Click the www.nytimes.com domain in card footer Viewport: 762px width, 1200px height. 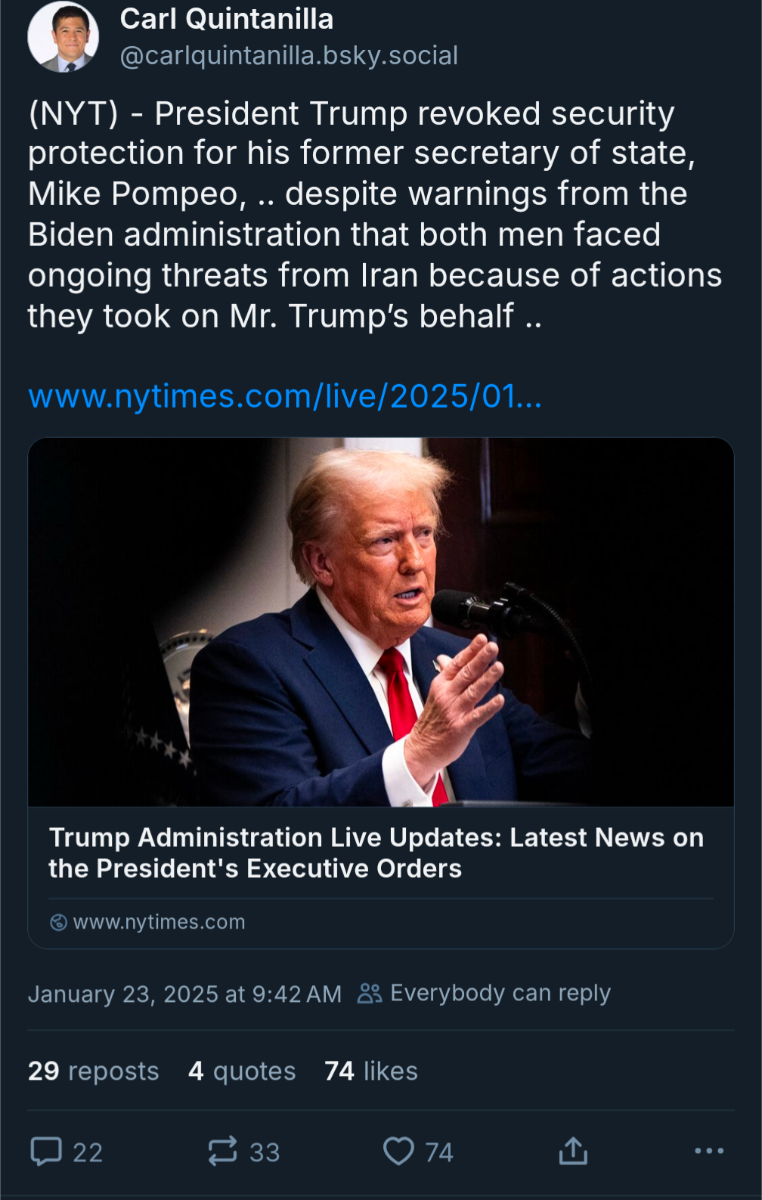pyautogui.click(x=159, y=922)
